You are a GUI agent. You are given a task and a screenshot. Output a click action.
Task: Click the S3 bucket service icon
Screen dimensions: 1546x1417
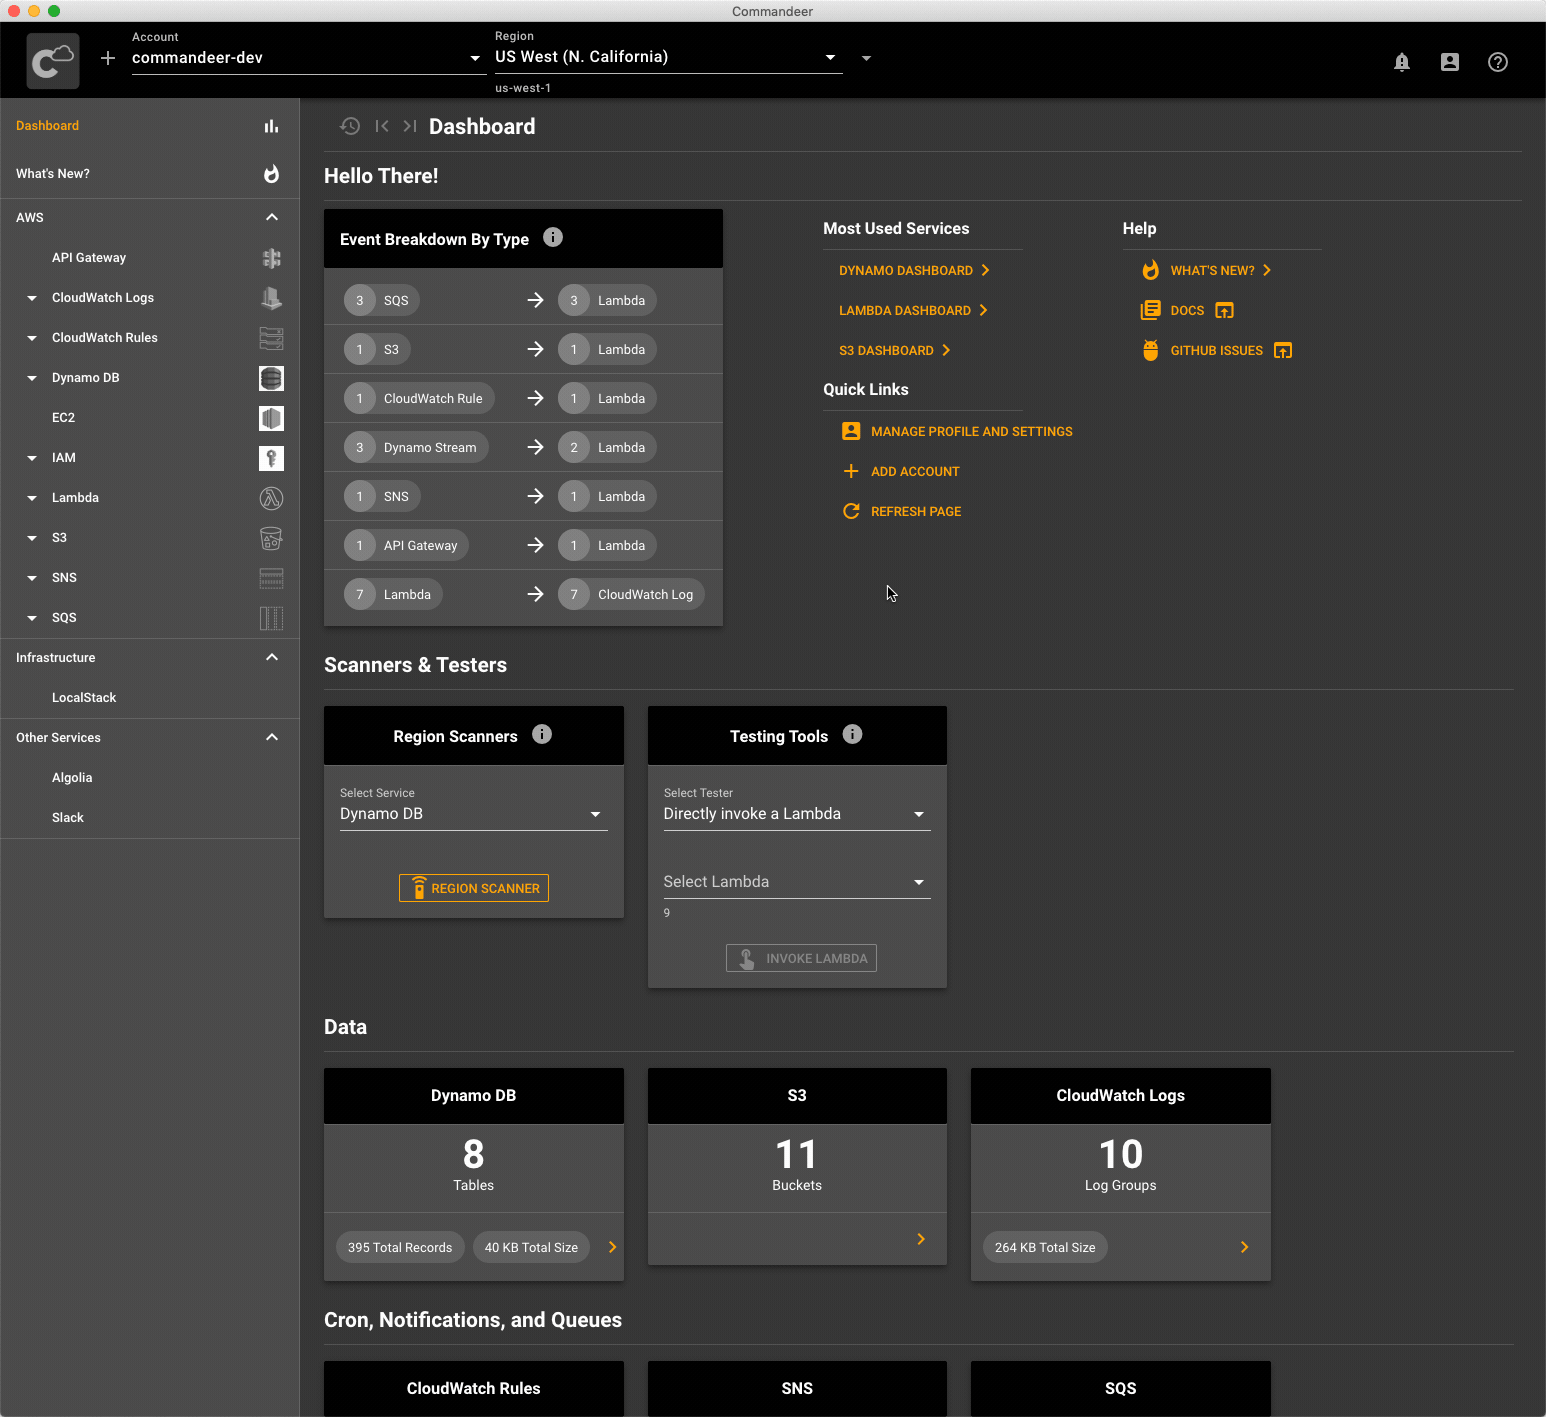tap(271, 538)
